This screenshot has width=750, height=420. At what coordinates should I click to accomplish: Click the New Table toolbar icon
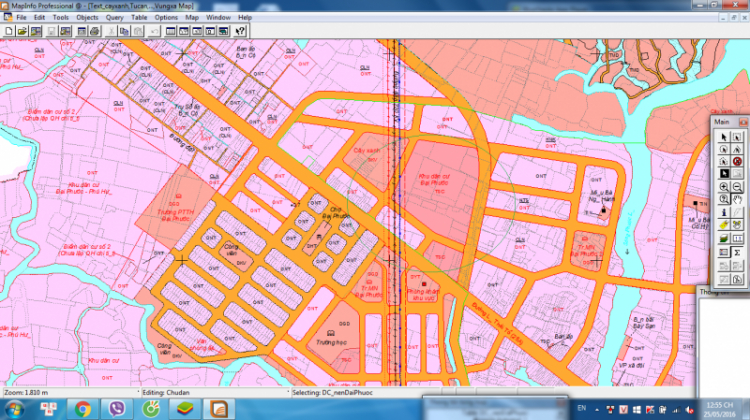[x=9, y=32]
